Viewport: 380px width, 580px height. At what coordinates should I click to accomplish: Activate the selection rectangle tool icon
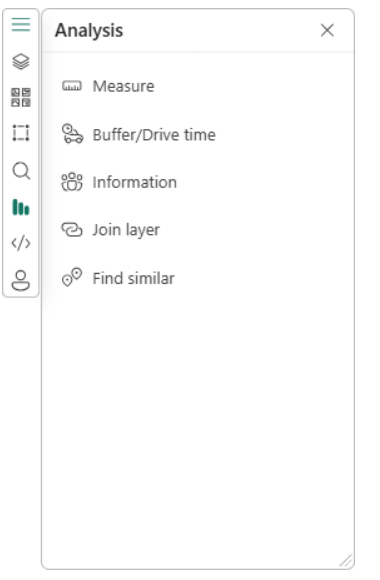(21, 133)
